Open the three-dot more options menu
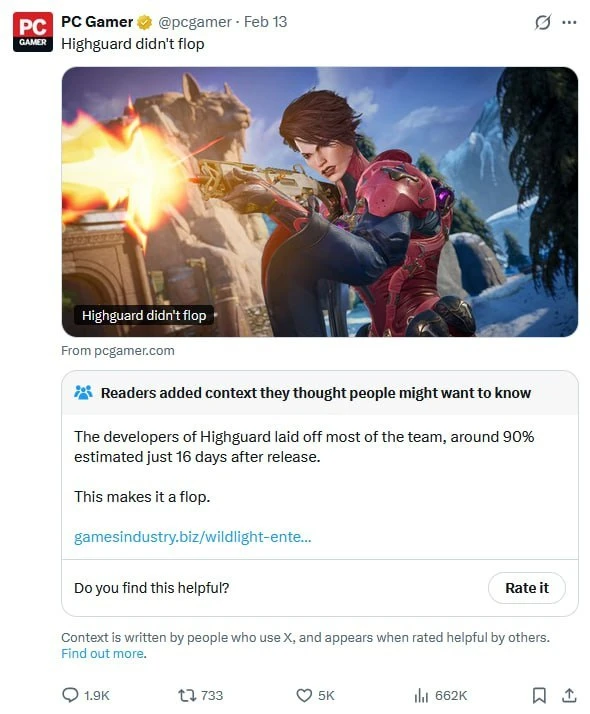Viewport: 590px width, 714px height. click(569, 22)
